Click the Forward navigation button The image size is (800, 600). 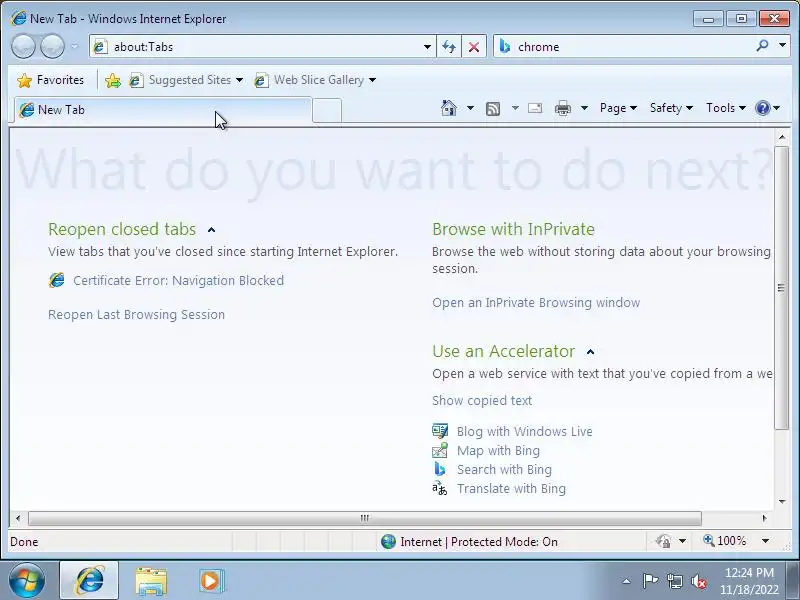coord(52,46)
